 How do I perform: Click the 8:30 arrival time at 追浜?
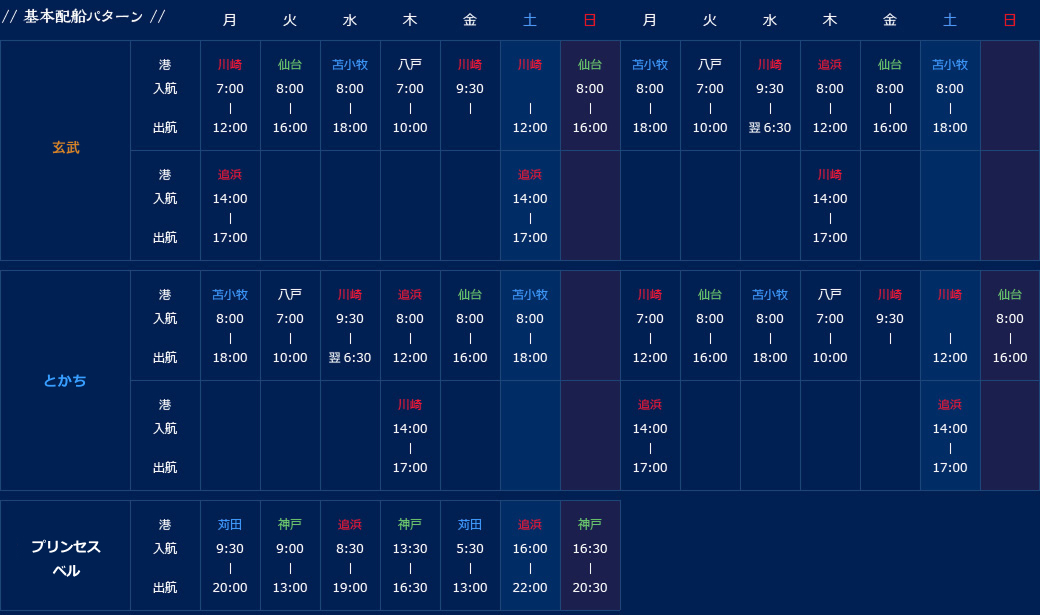pyautogui.click(x=350, y=549)
